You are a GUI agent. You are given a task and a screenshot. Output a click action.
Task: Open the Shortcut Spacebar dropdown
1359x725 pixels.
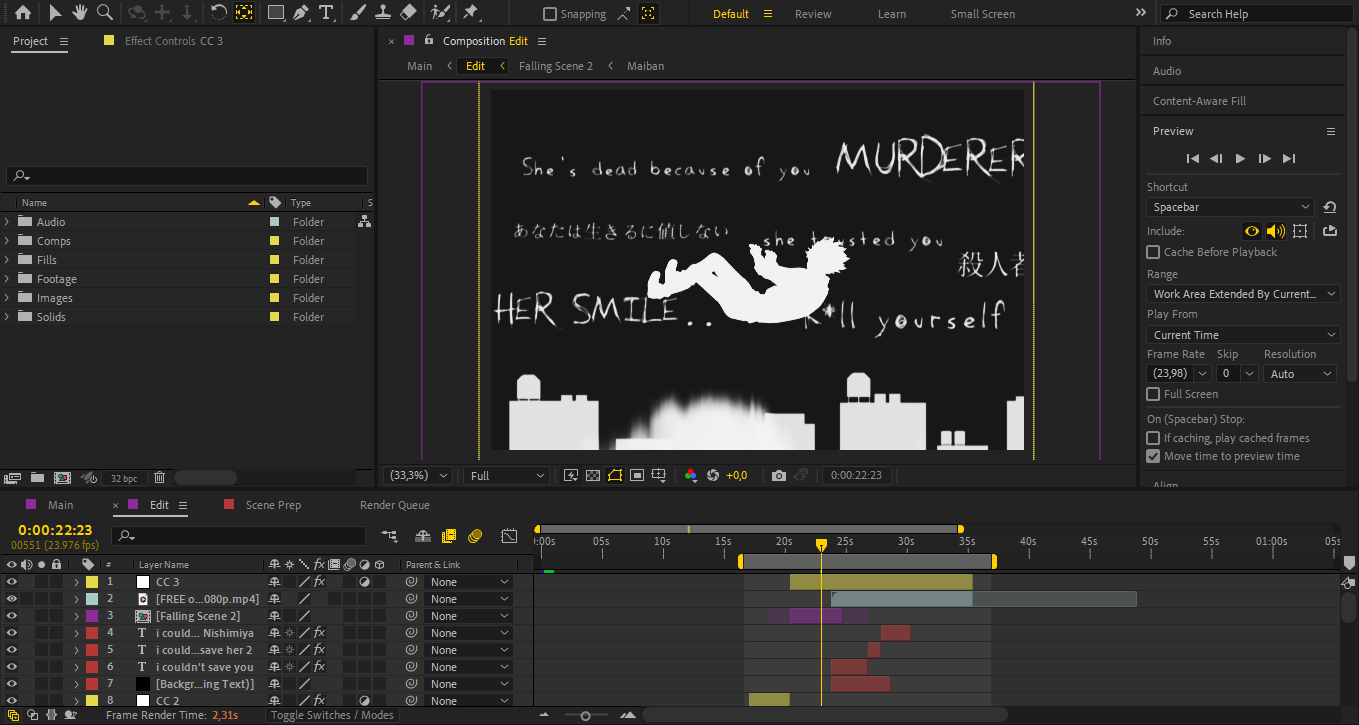tap(1231, 207)
